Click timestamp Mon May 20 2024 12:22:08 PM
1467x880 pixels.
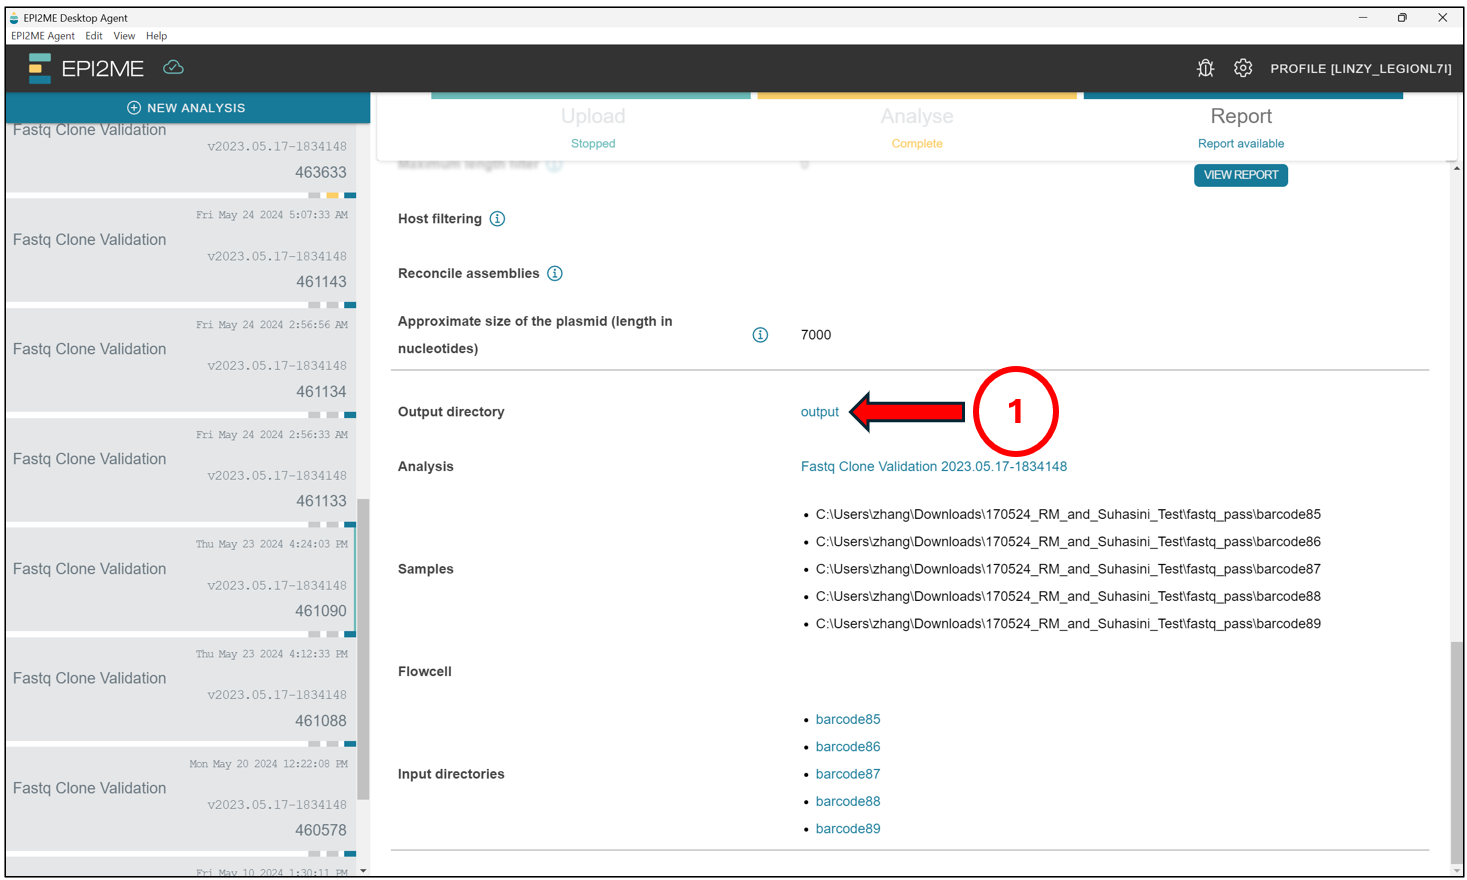coord(269,764)
